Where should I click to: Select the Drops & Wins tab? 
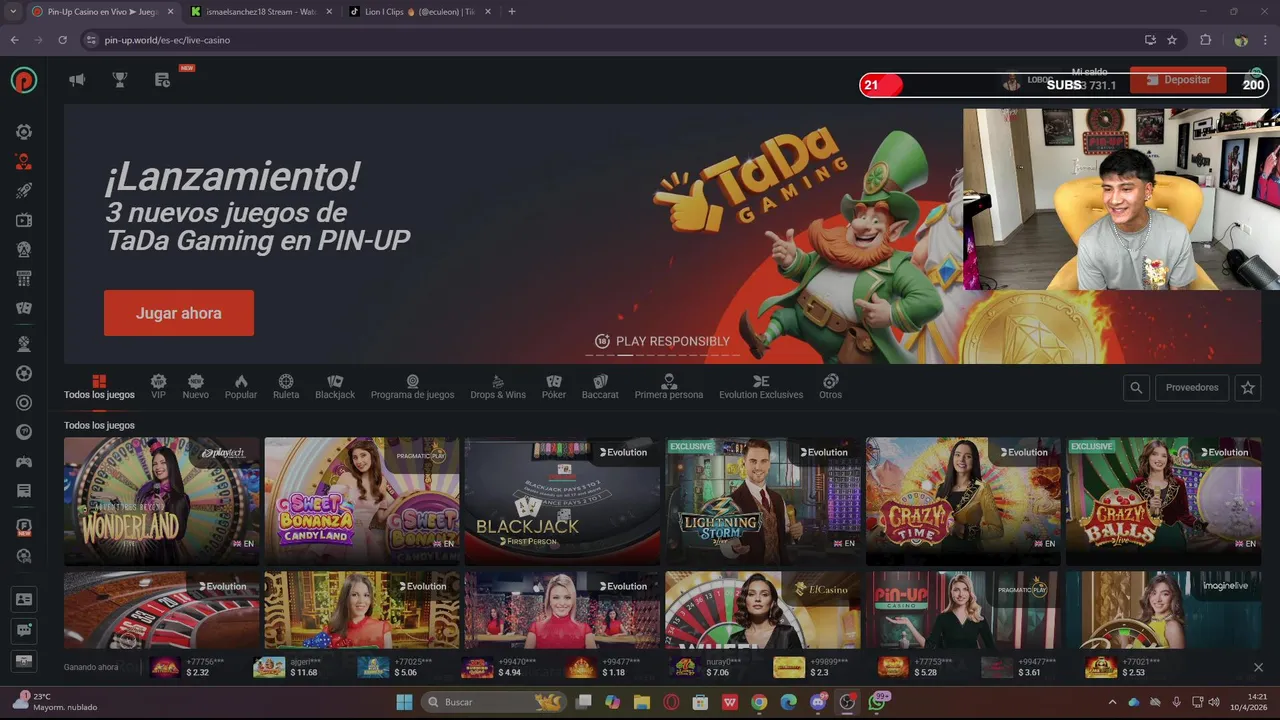tap(498, 387)
